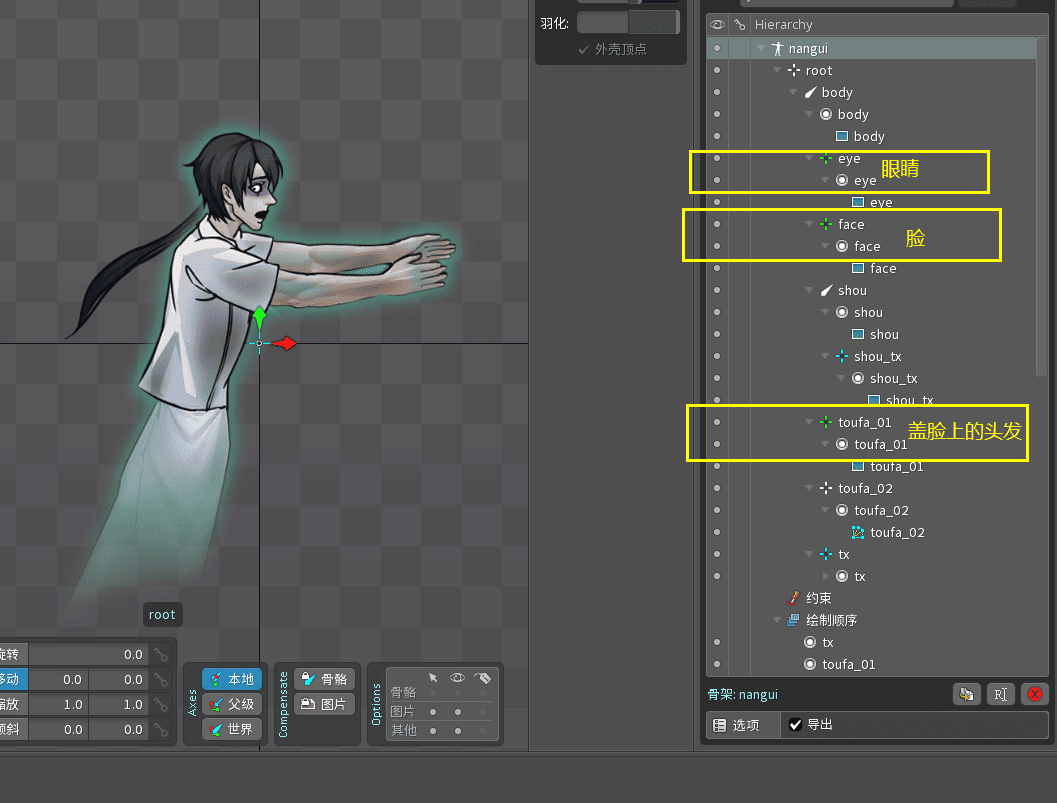Click the 骨骼 compensate button
This screenshot has height=803, width=1057.
324,679
